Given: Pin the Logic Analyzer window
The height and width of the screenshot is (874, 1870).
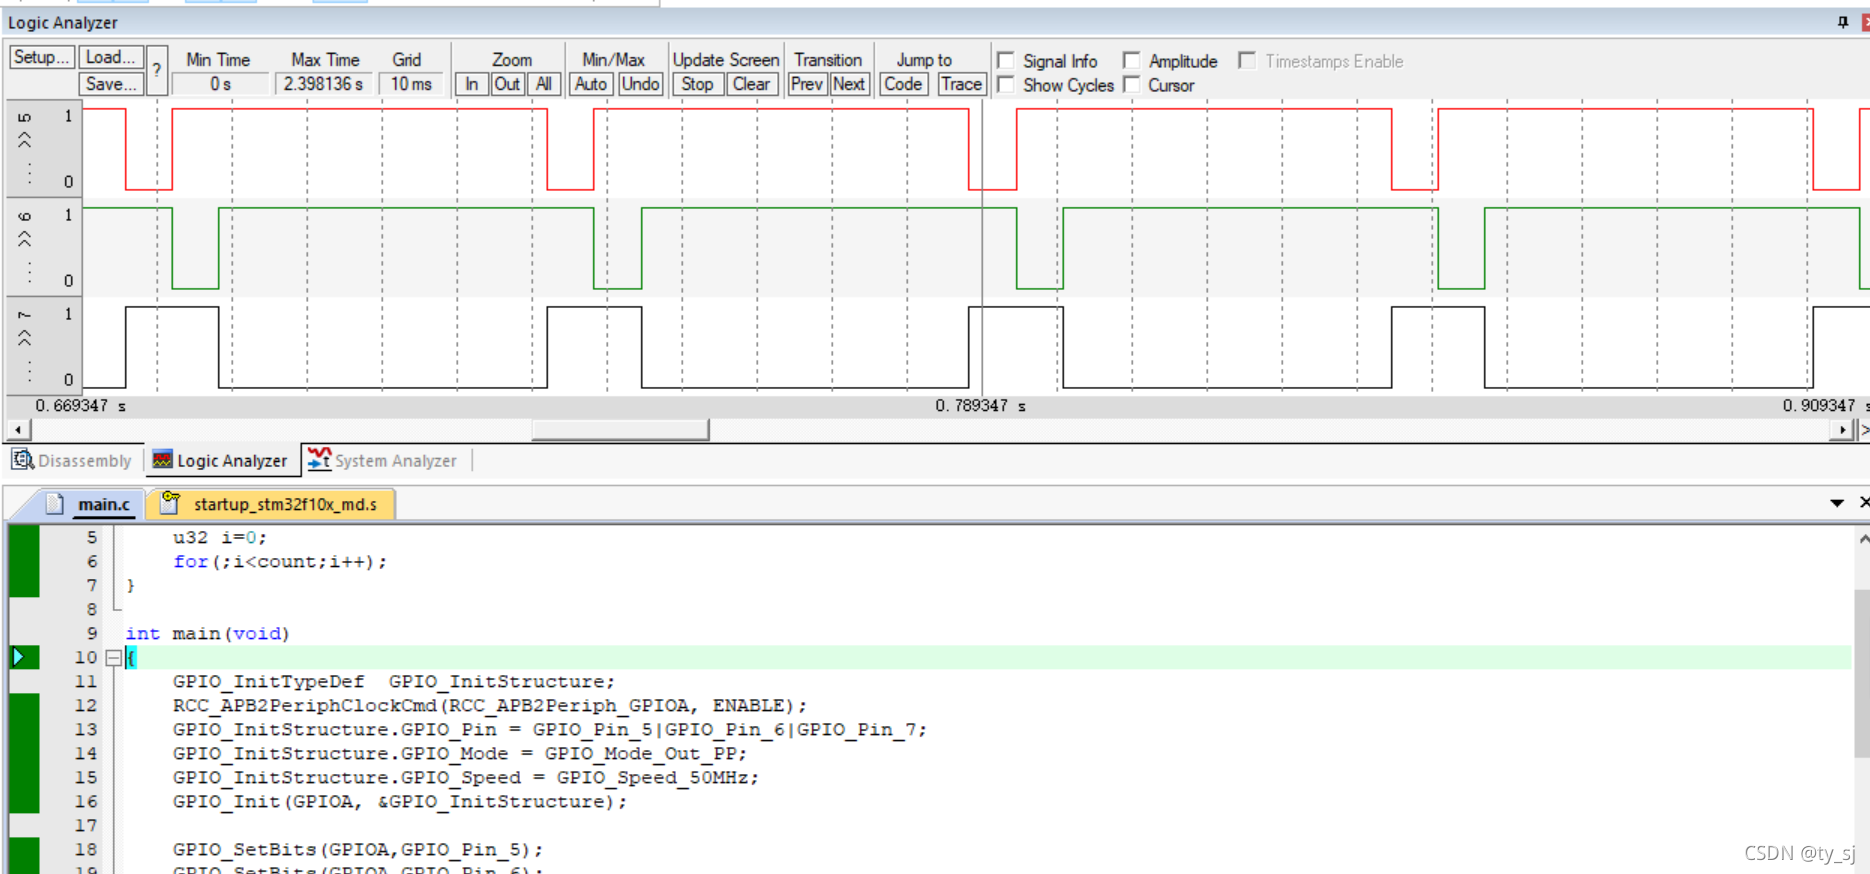Looking at the screenshot, I should tap(1843, 22).
